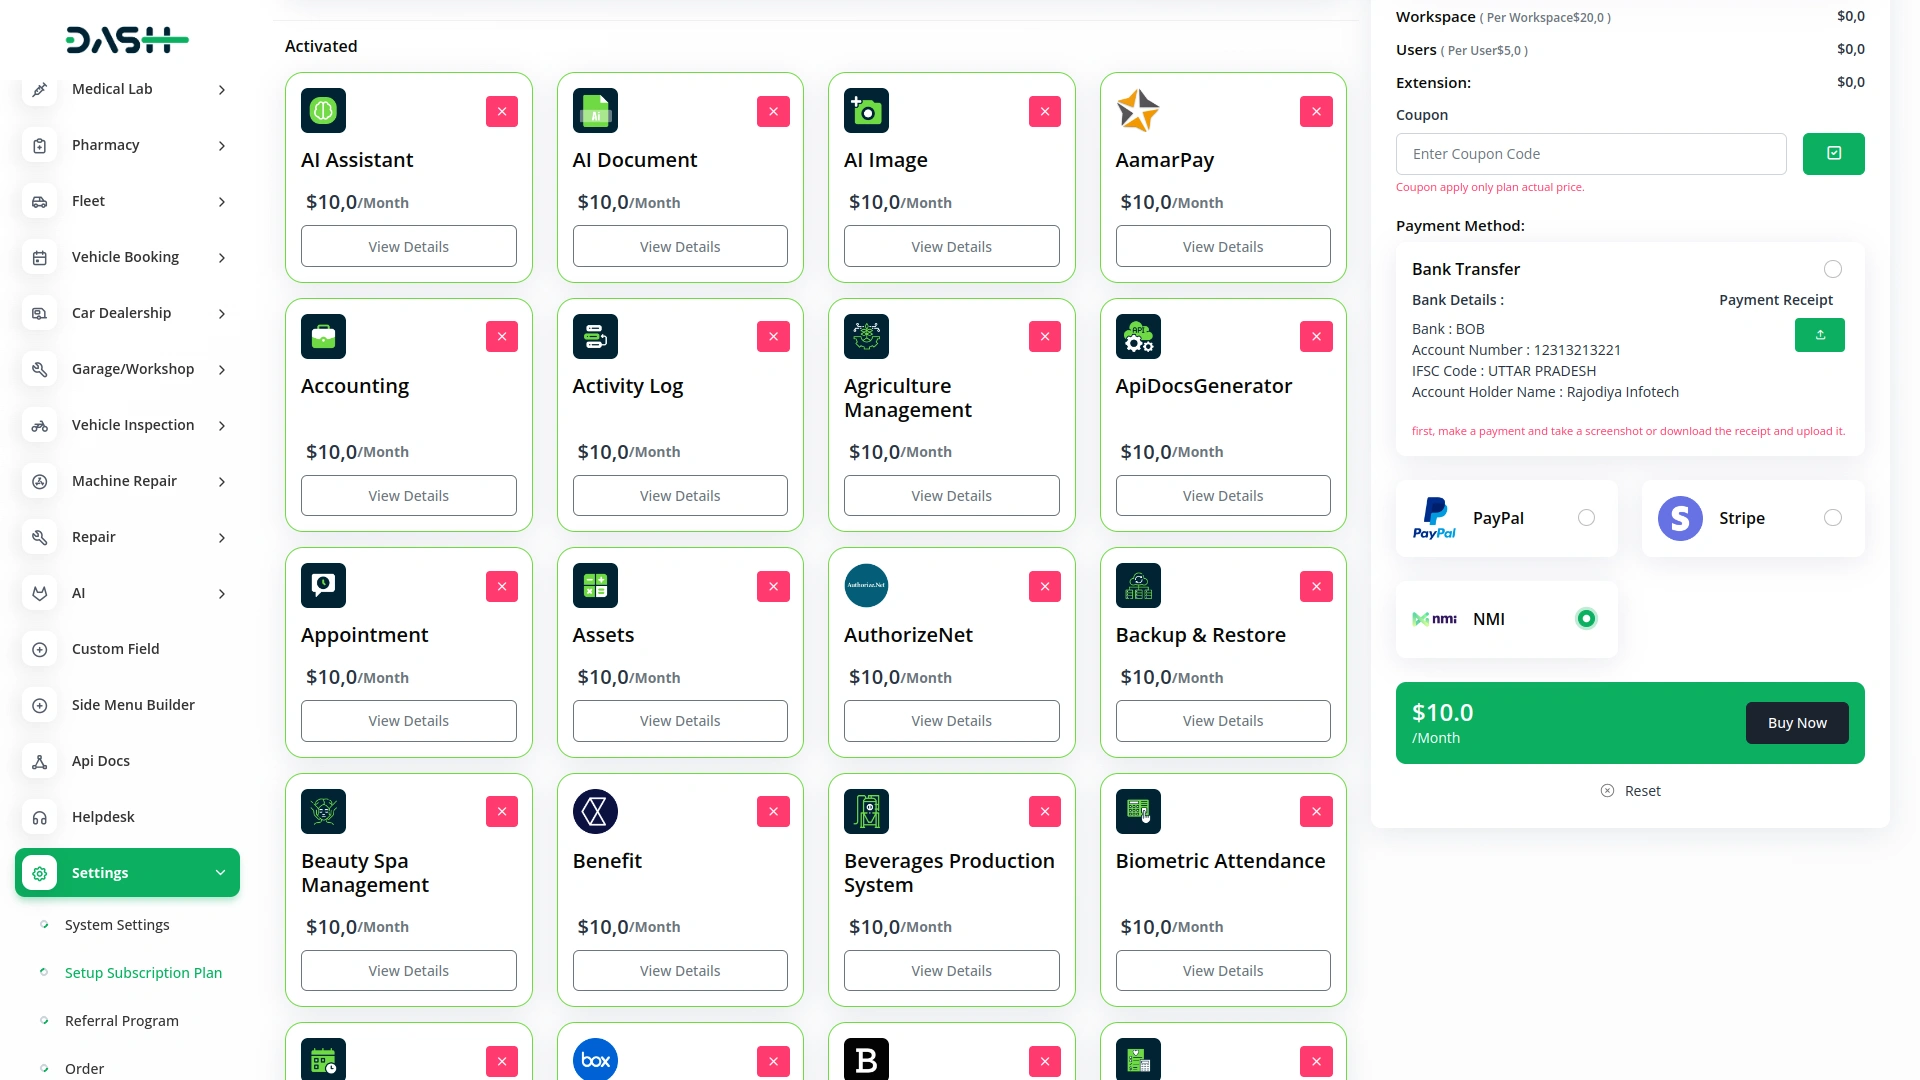Collapse the Settings sidebar section
The height and width of the screenshot is (1080, 1920).
(220, 873)
